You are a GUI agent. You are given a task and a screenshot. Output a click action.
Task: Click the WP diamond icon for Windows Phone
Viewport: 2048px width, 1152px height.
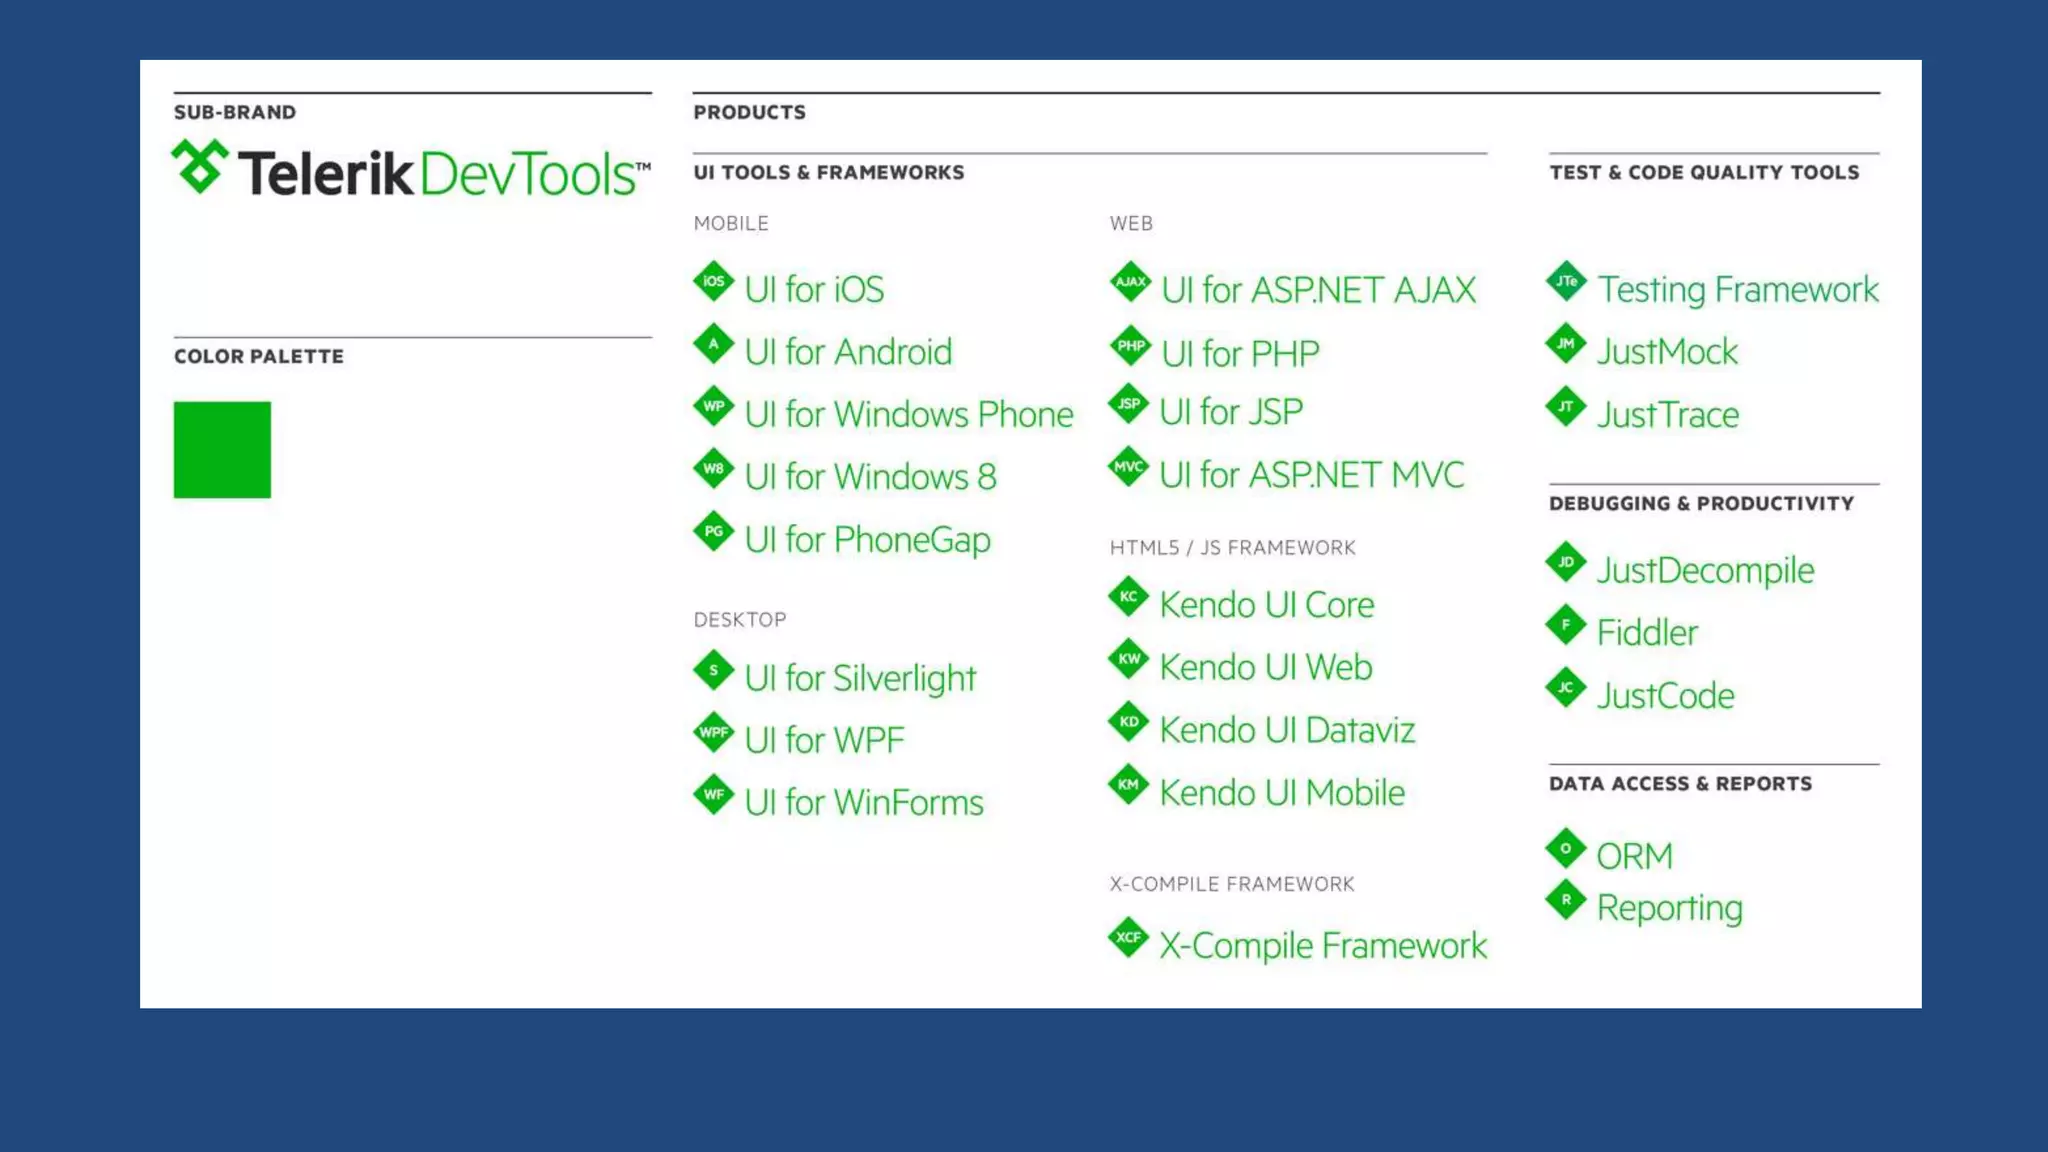tap(713, 406)
